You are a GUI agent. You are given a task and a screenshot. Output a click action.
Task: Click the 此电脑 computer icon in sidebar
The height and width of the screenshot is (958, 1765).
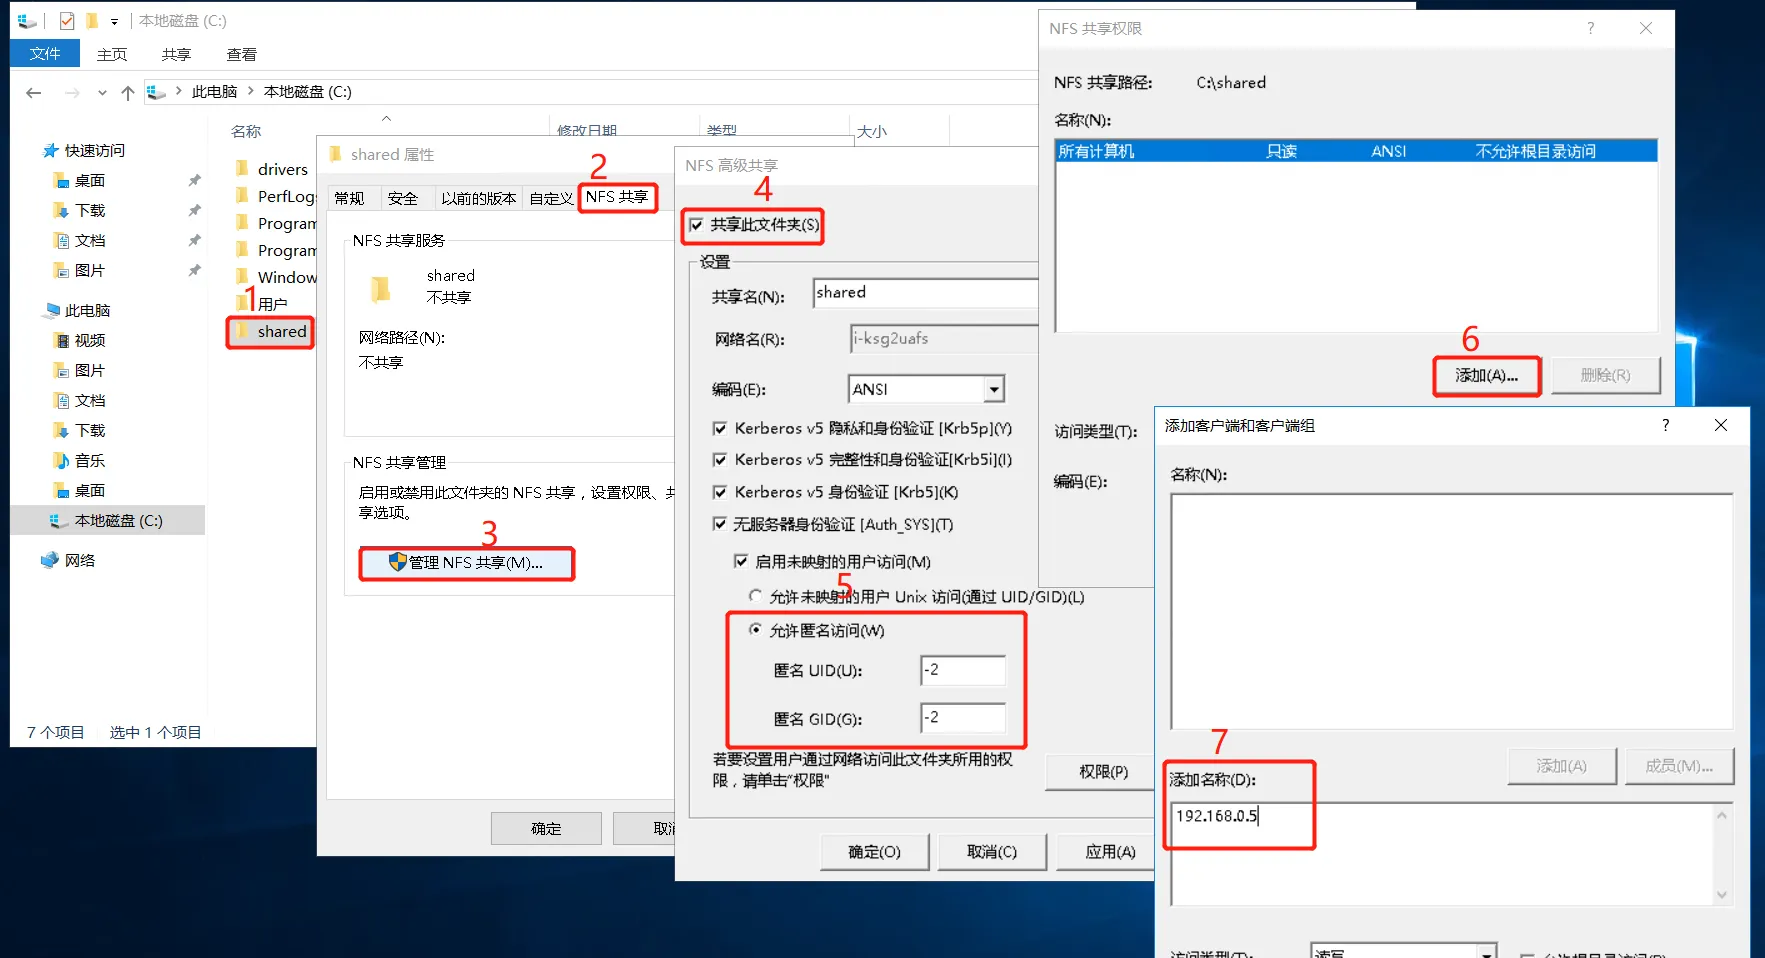pos(51,311)
